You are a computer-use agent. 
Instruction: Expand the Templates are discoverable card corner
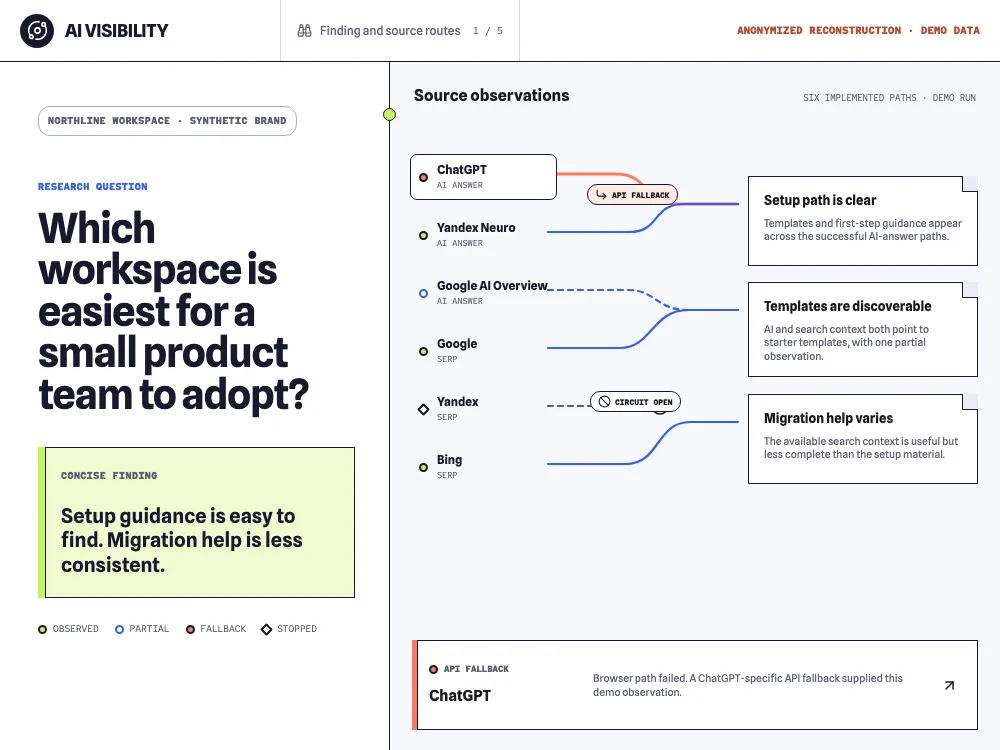970,290
